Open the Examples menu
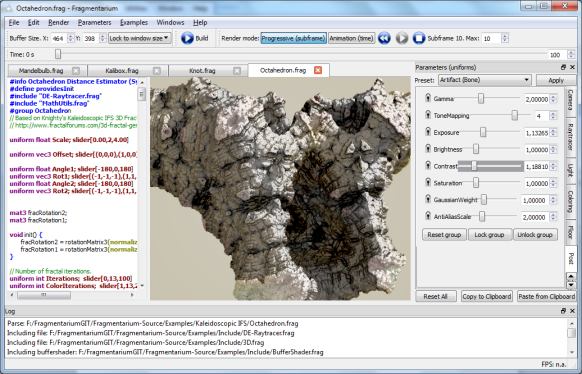The height and width of the screenshot is (374, 582). 134,23
